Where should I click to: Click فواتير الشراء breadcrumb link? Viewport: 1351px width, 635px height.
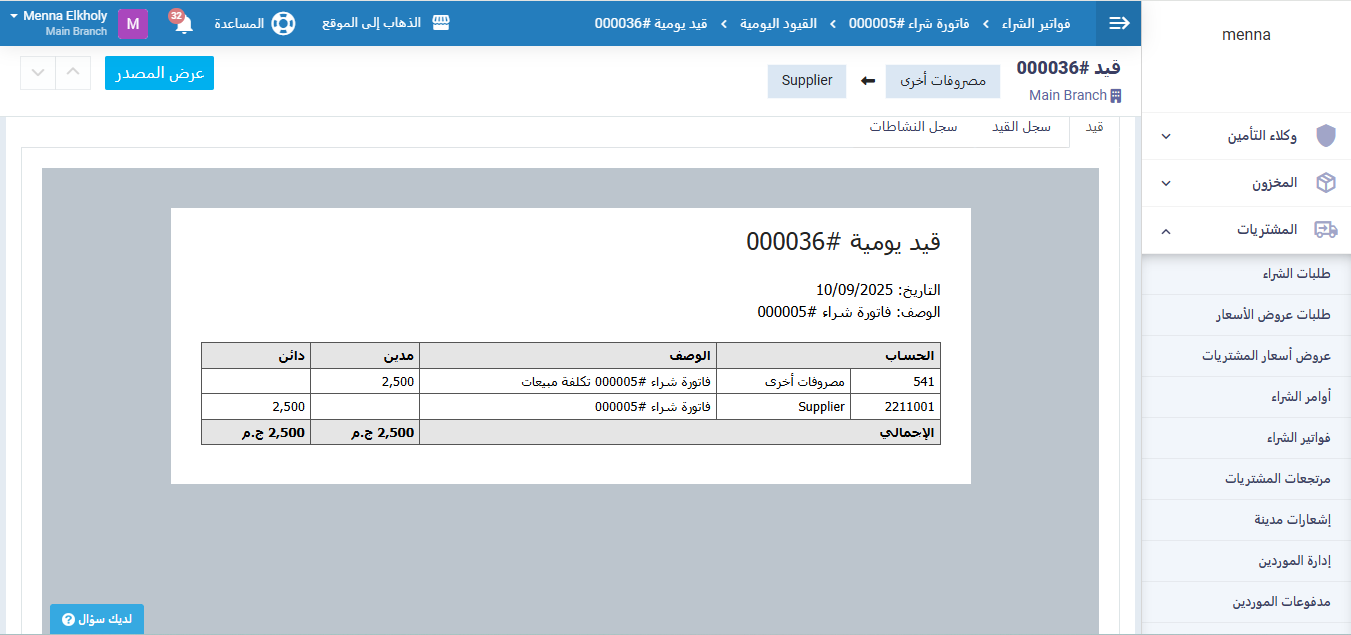click(x=1037, y=23)
